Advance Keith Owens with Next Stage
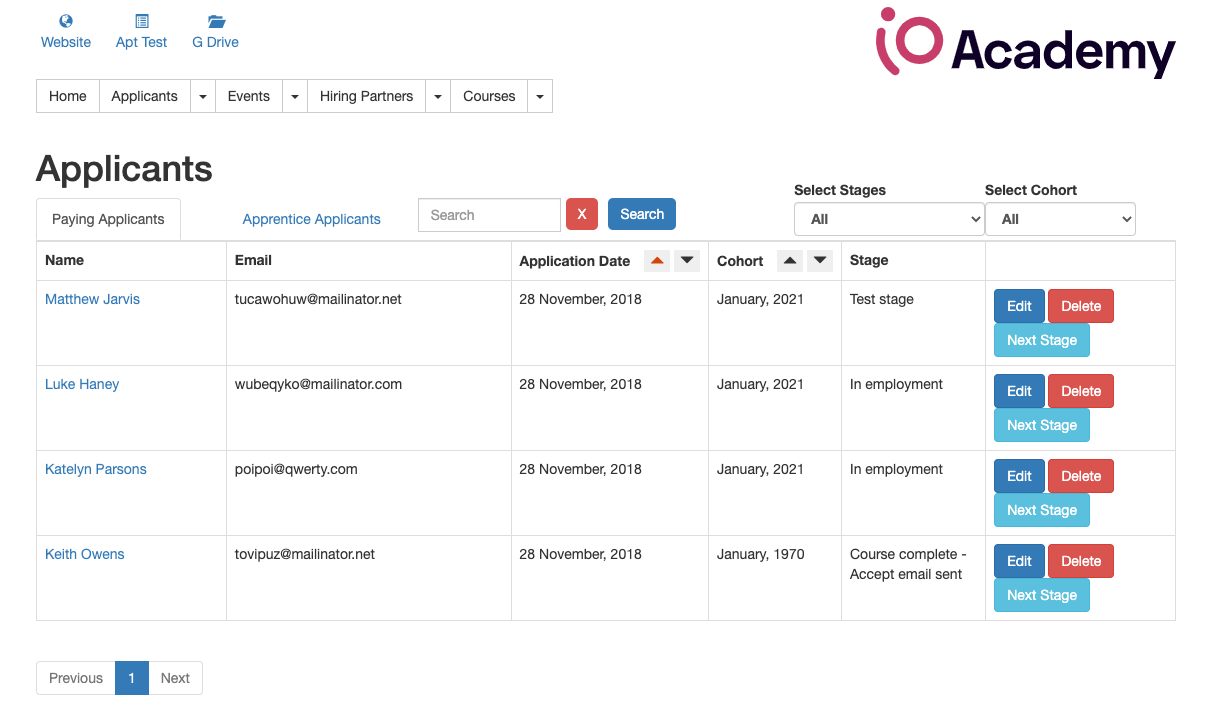 click(1041, 594)
